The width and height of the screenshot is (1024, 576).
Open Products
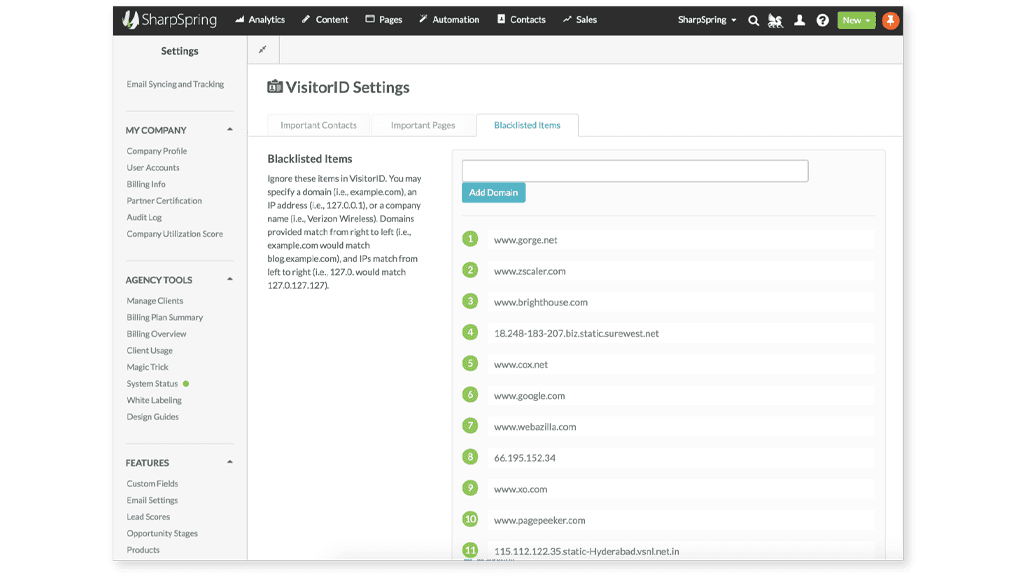click(x=143, y=550)
